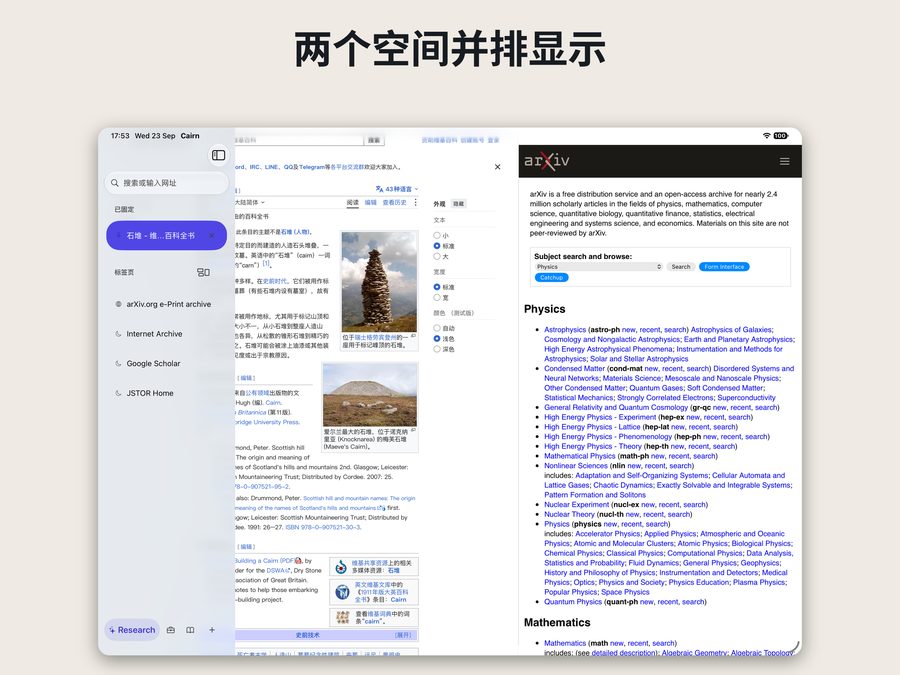This screenshot has width=900, height=675.
Task: Open the Google Scholar tab
Action: pyautogui.click(x=164, y=363)
